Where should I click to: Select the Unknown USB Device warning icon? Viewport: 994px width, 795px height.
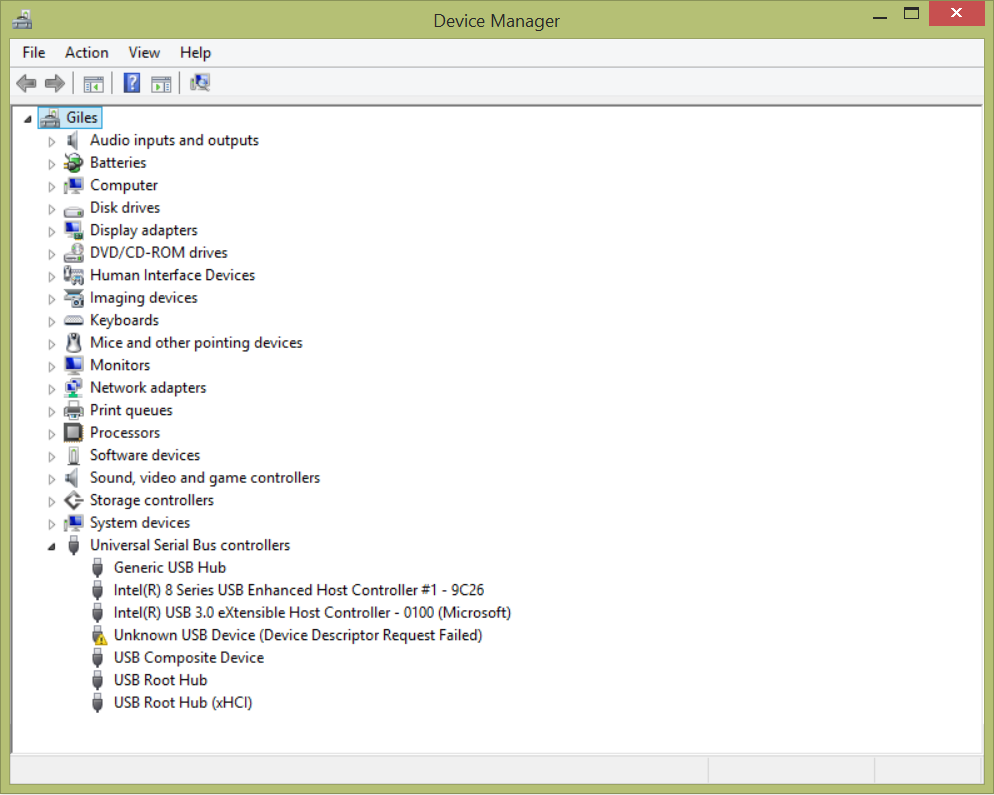[x=98, y=635]
